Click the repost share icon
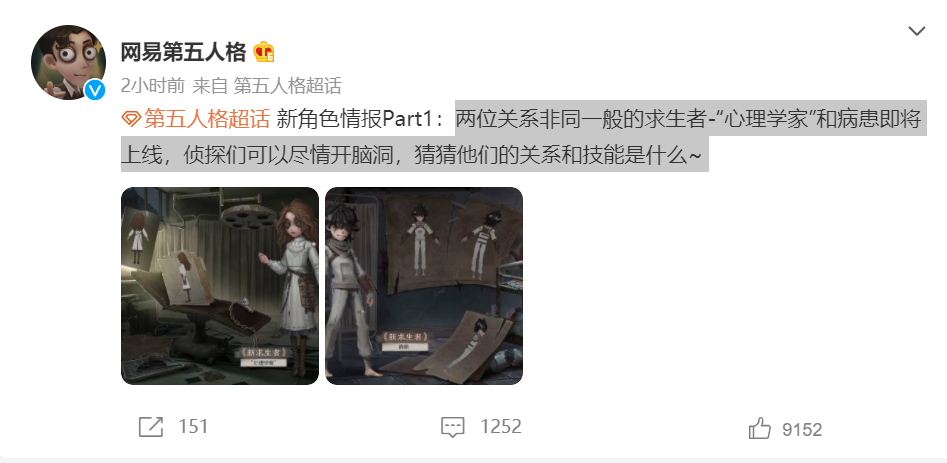Screen dimensions: 947x463 click(150, 427)
